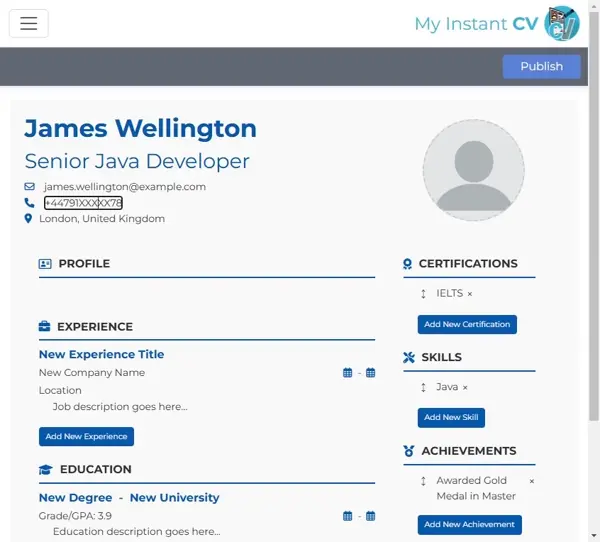Viewport: 600px width, 542px height.
Task: Click the reorder handle beside Java
Action: tap(423, 387)
